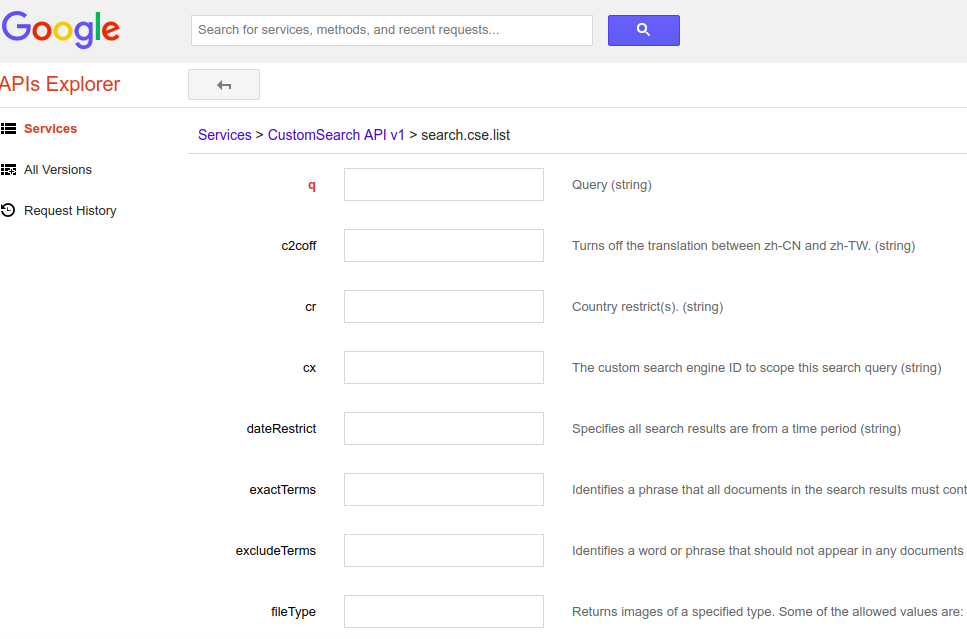Image resolution: width=967 pixels, height=639 pixels.
Task: Click the Services list icon in the sidebar
Action: (x=9, y=128)
